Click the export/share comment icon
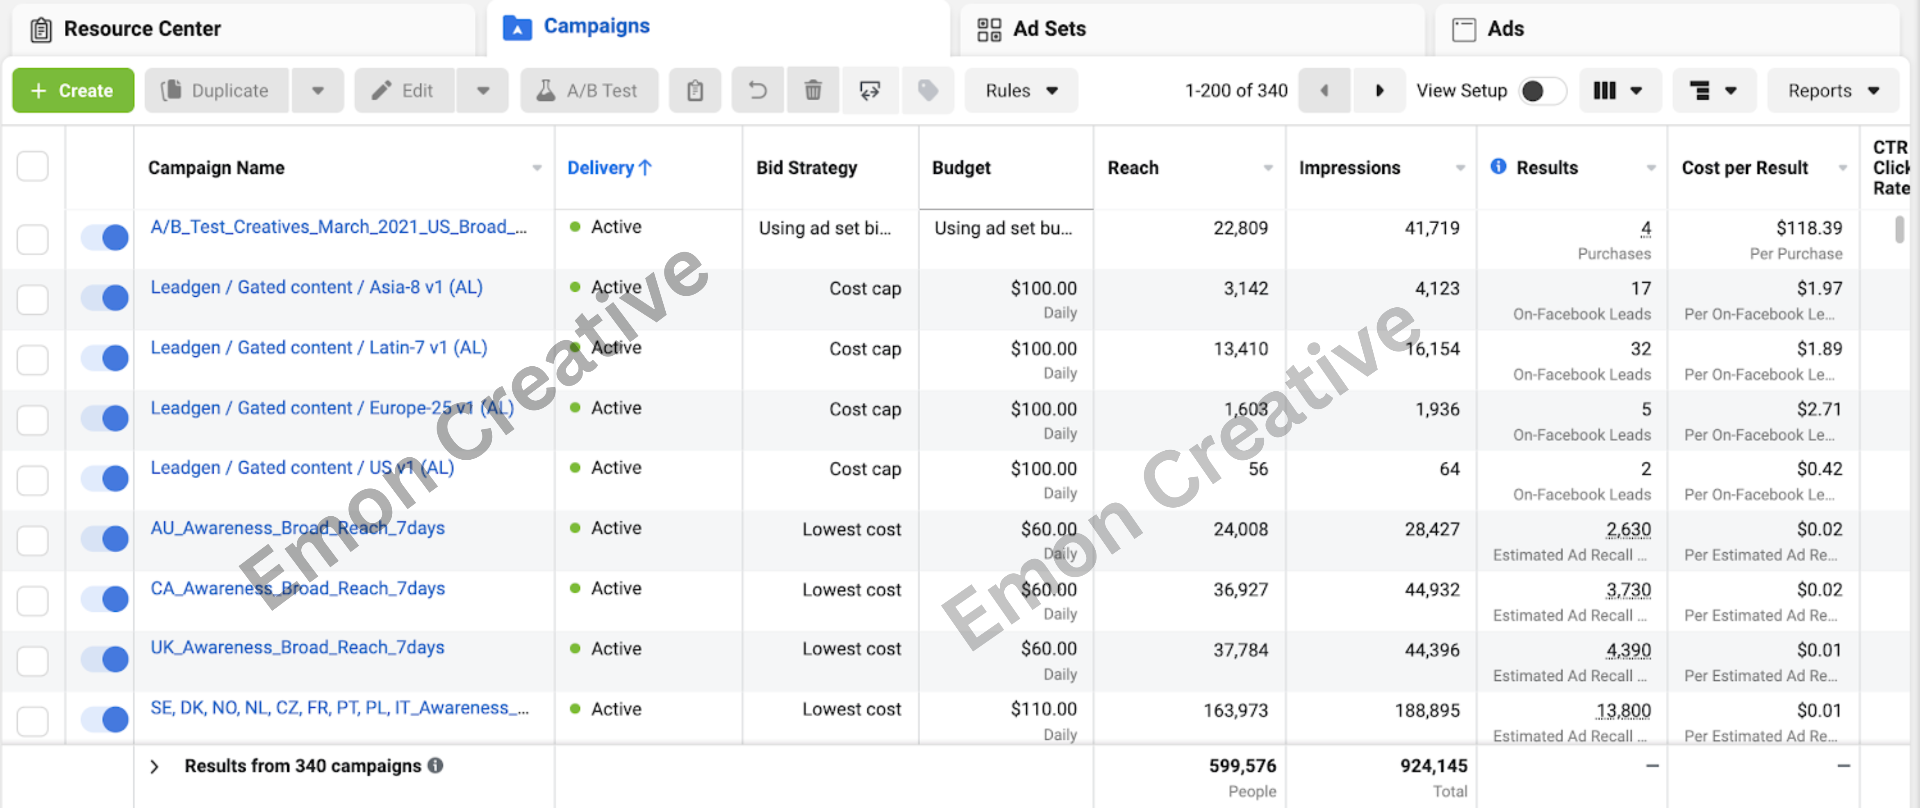 (x=869, y=91)
